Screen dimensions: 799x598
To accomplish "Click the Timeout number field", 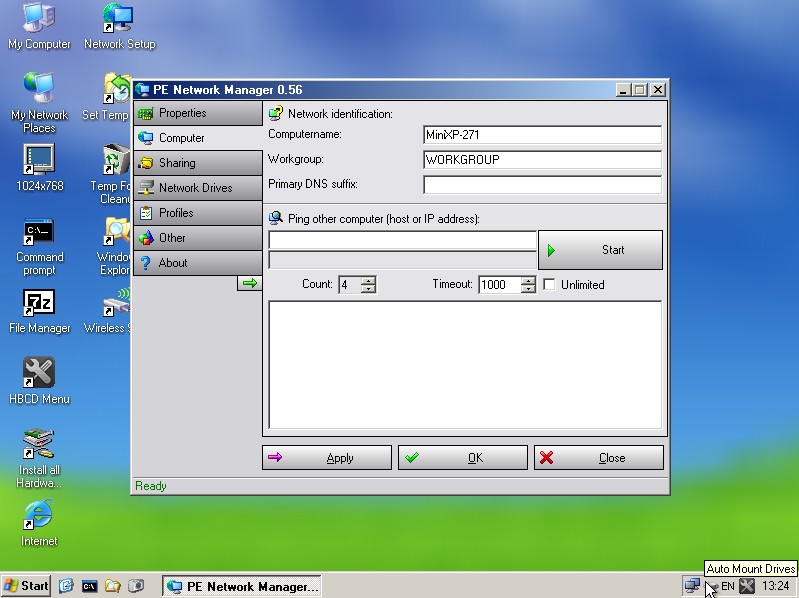I will coord(500,285).
